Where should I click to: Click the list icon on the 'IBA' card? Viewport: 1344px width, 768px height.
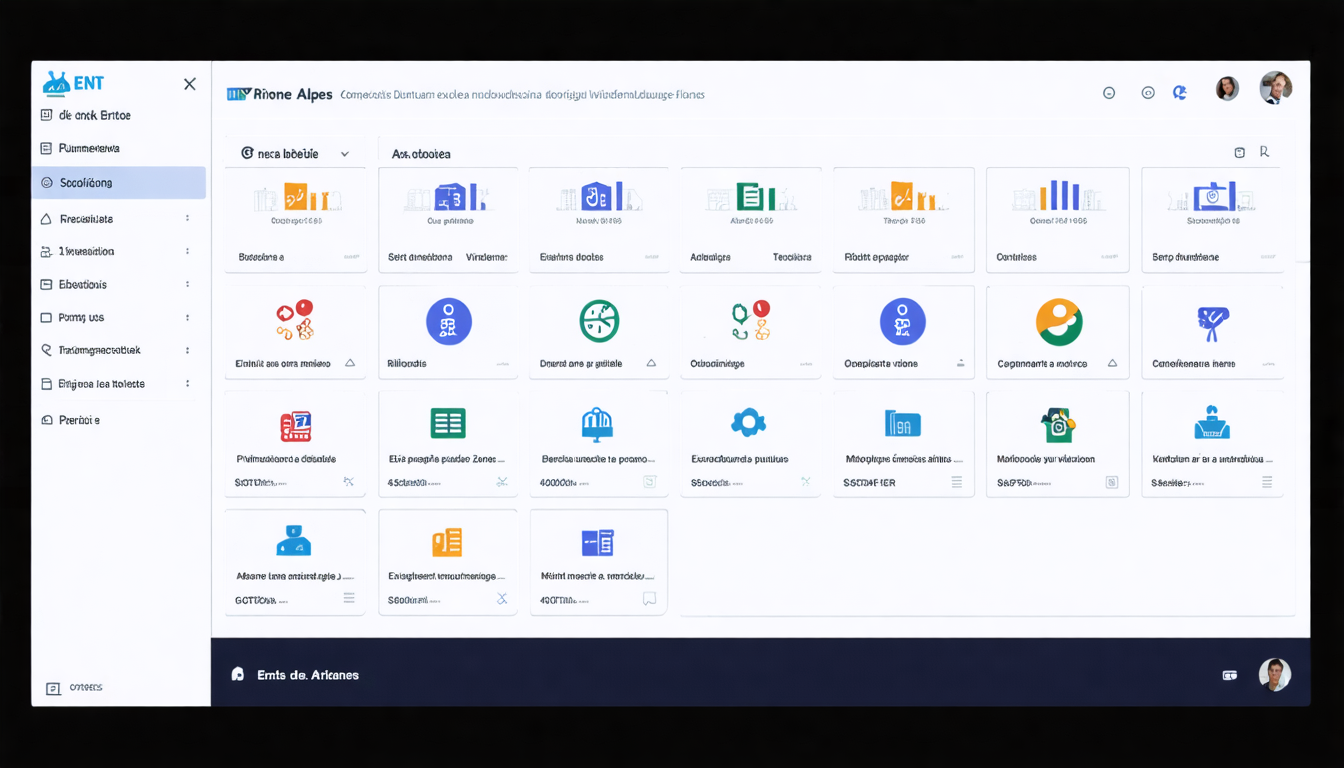tap(957, 482)
